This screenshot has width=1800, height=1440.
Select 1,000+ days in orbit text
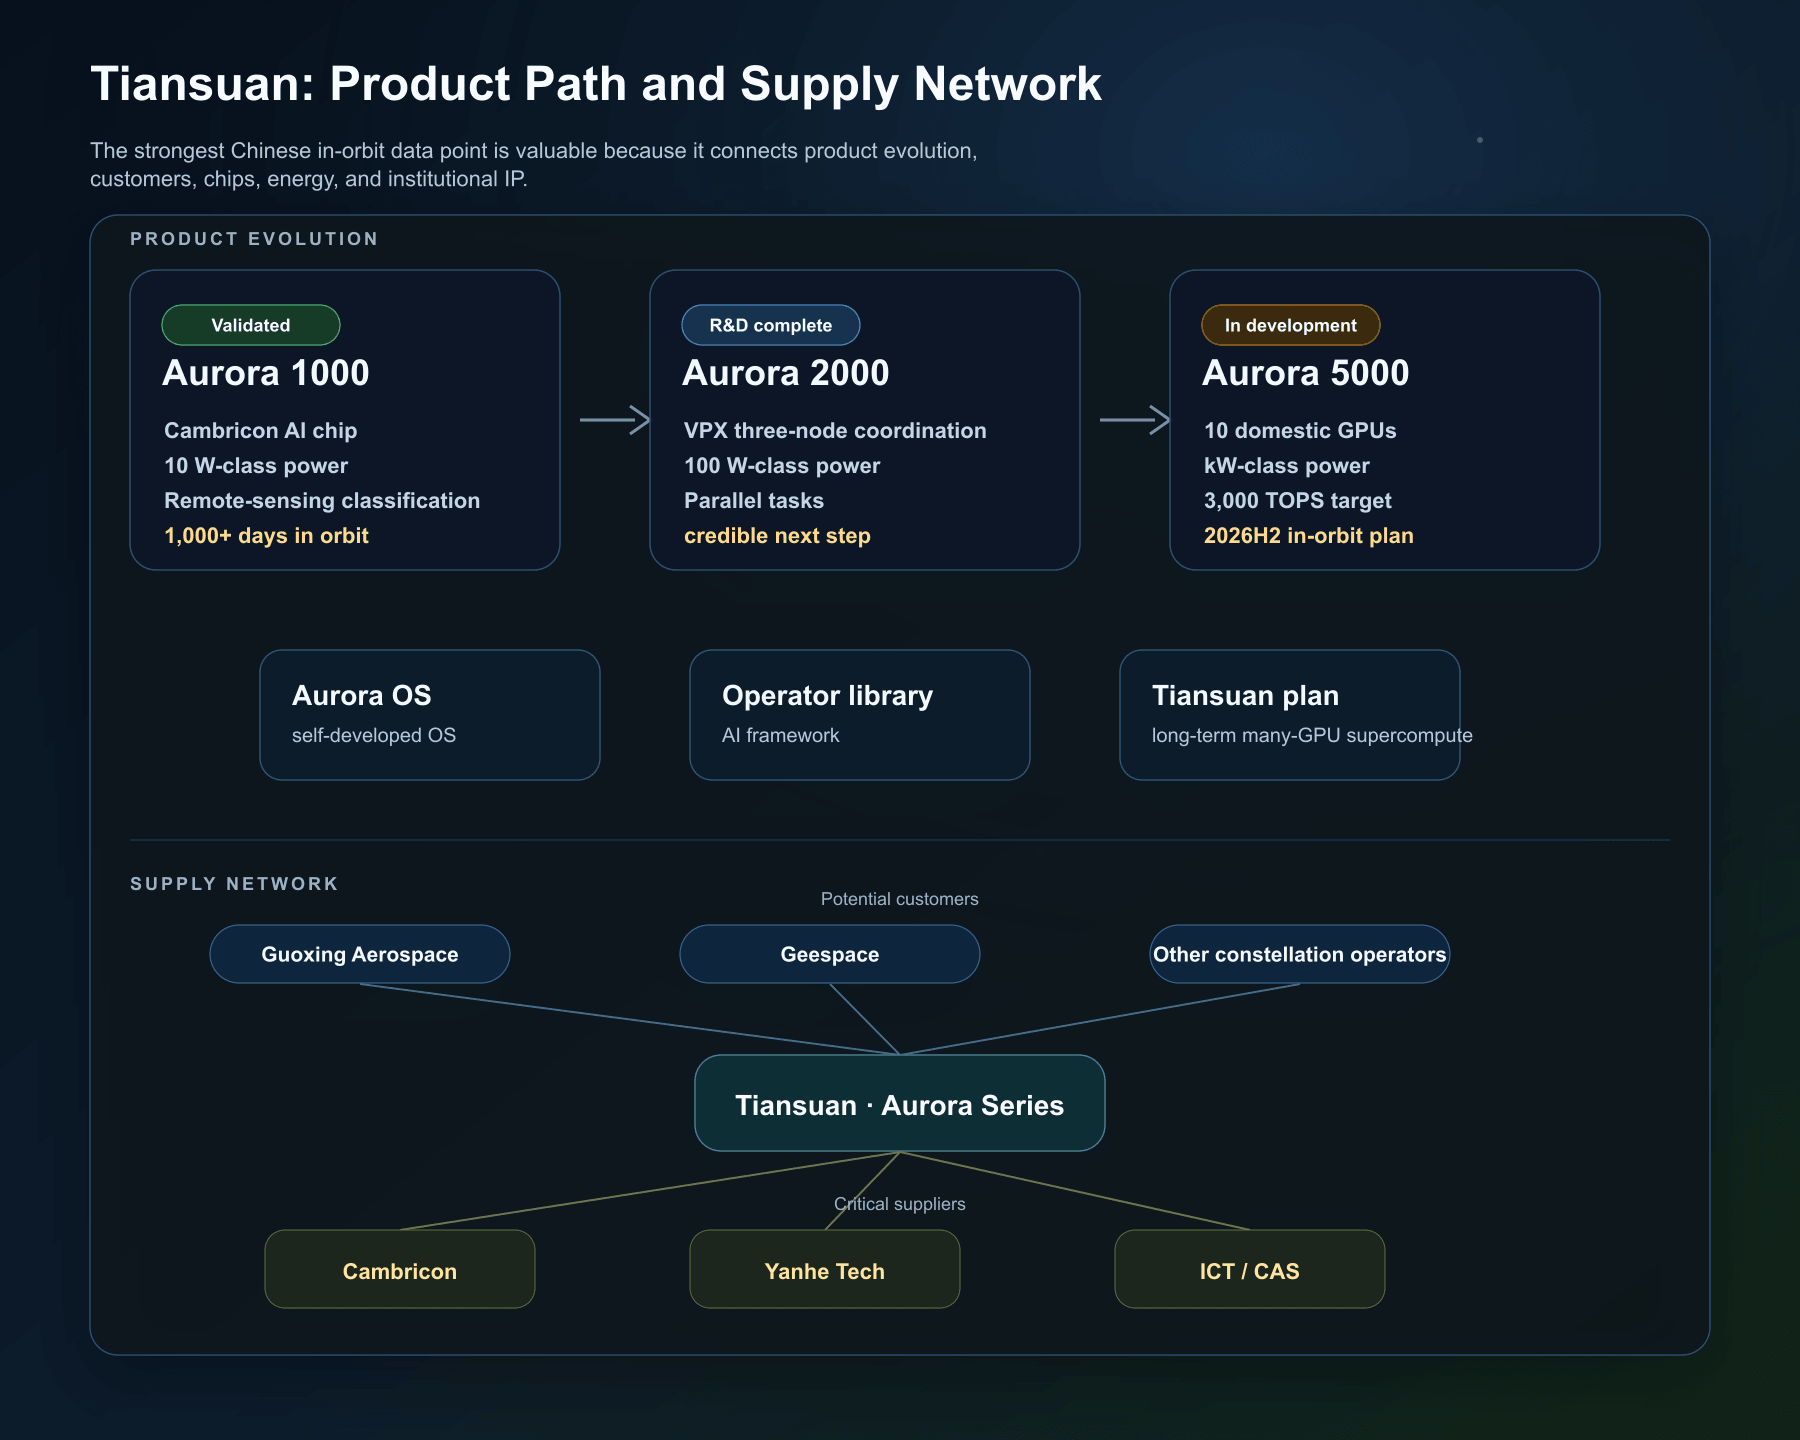coord(267,536)
